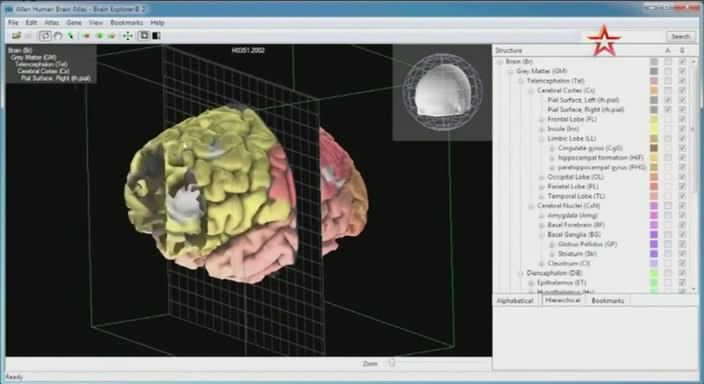704x384 pixels.
Task: Click the open file folder icon
Action: 17,35
